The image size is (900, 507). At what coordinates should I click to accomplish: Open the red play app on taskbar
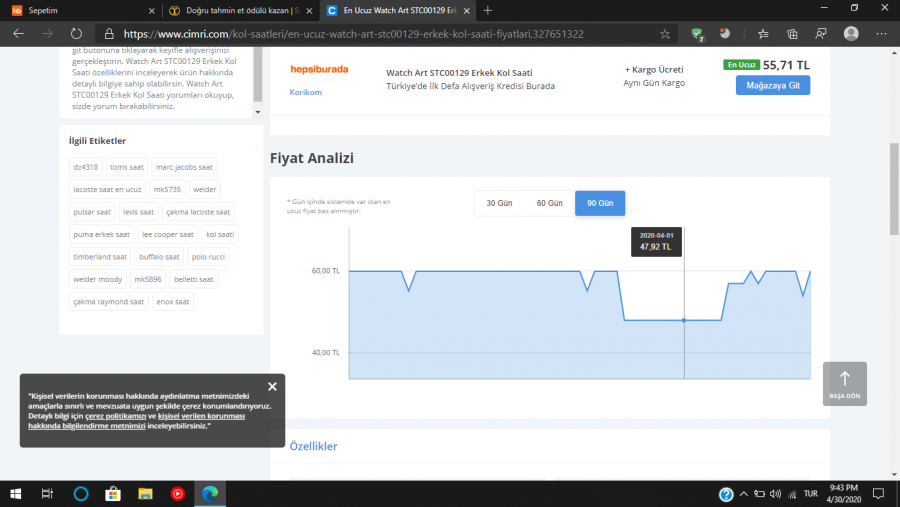point(177,494)
